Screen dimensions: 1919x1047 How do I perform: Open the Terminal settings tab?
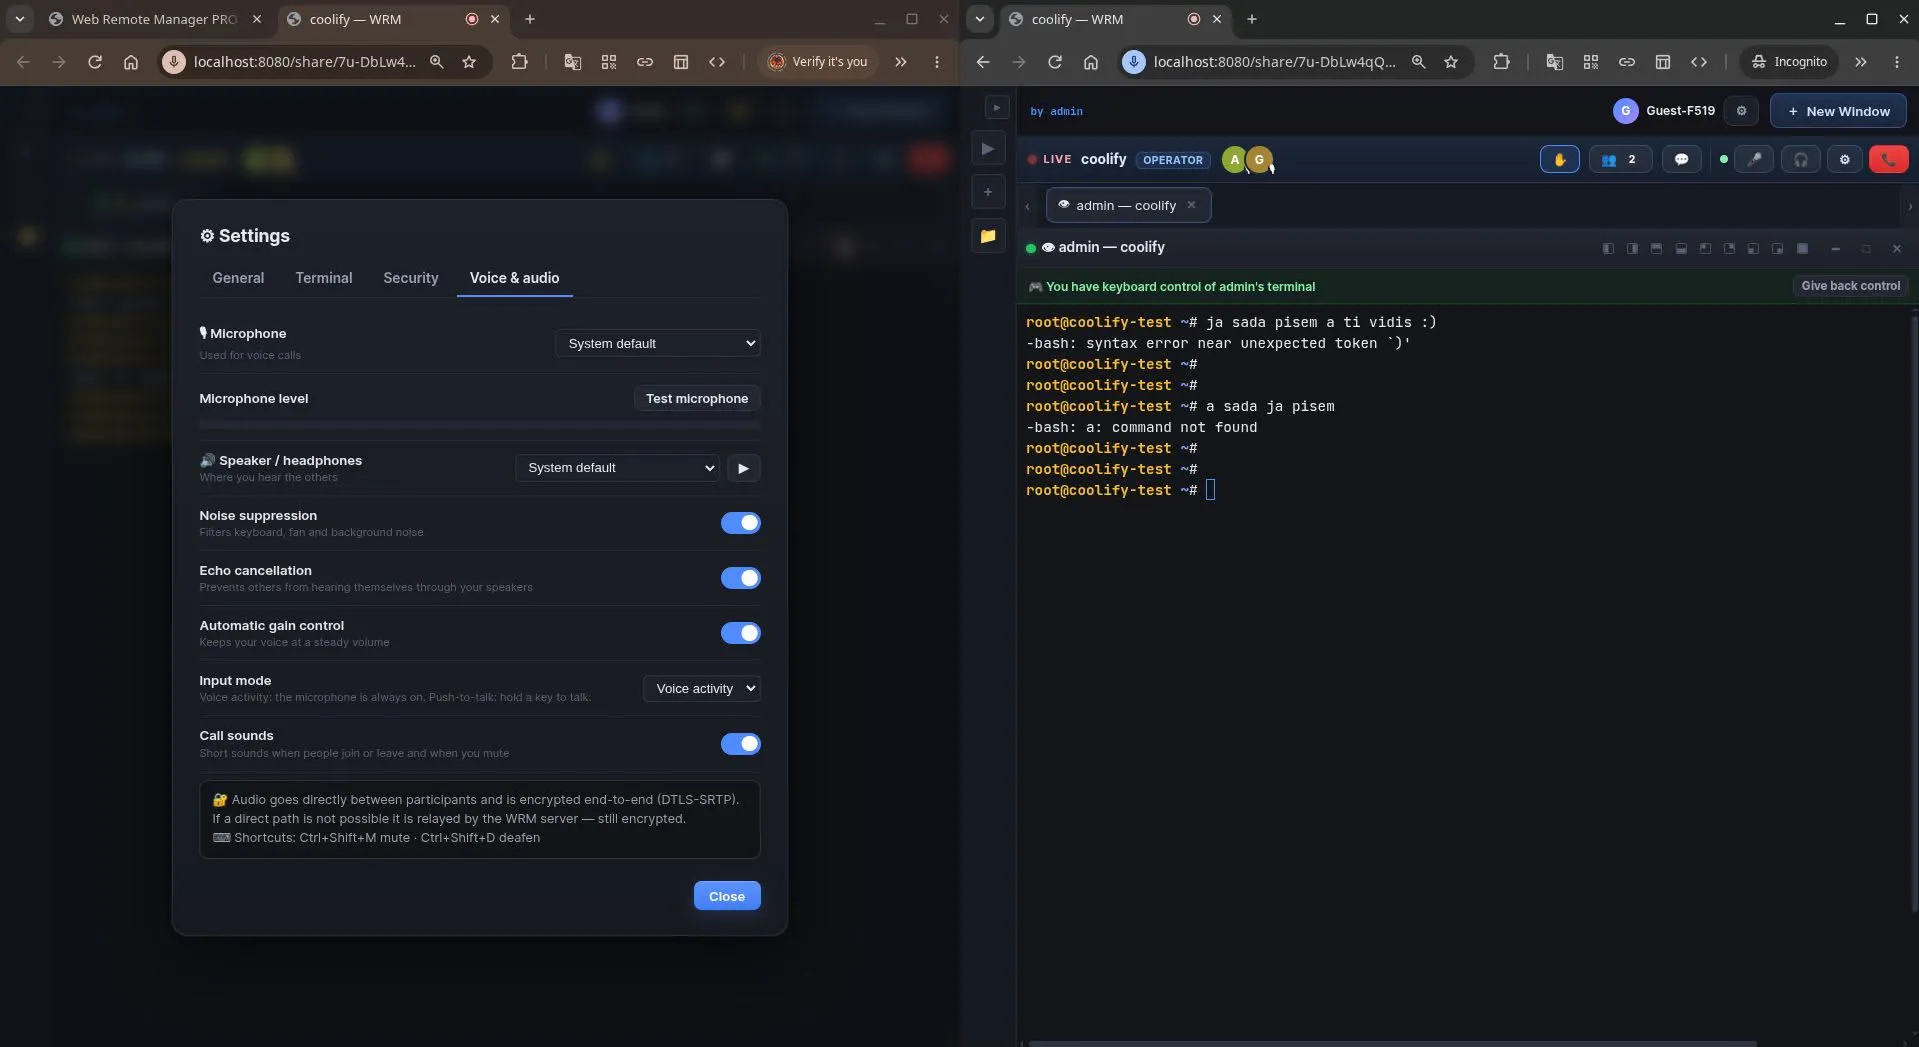324,278
